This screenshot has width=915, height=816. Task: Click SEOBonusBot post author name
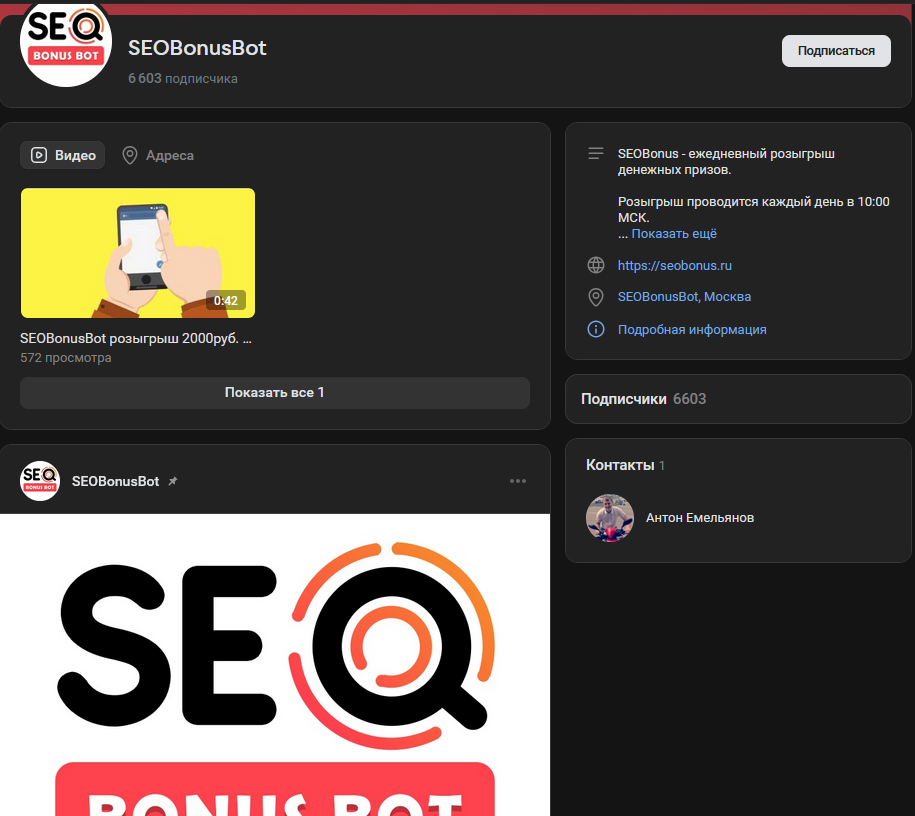[x=115, y=481]
